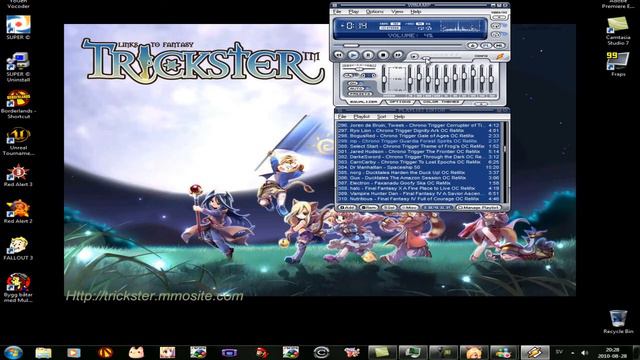This screenshot has height=360, width=640.
Task: Click the system tray volume speaker icon
Action: [x=584, y=352]
